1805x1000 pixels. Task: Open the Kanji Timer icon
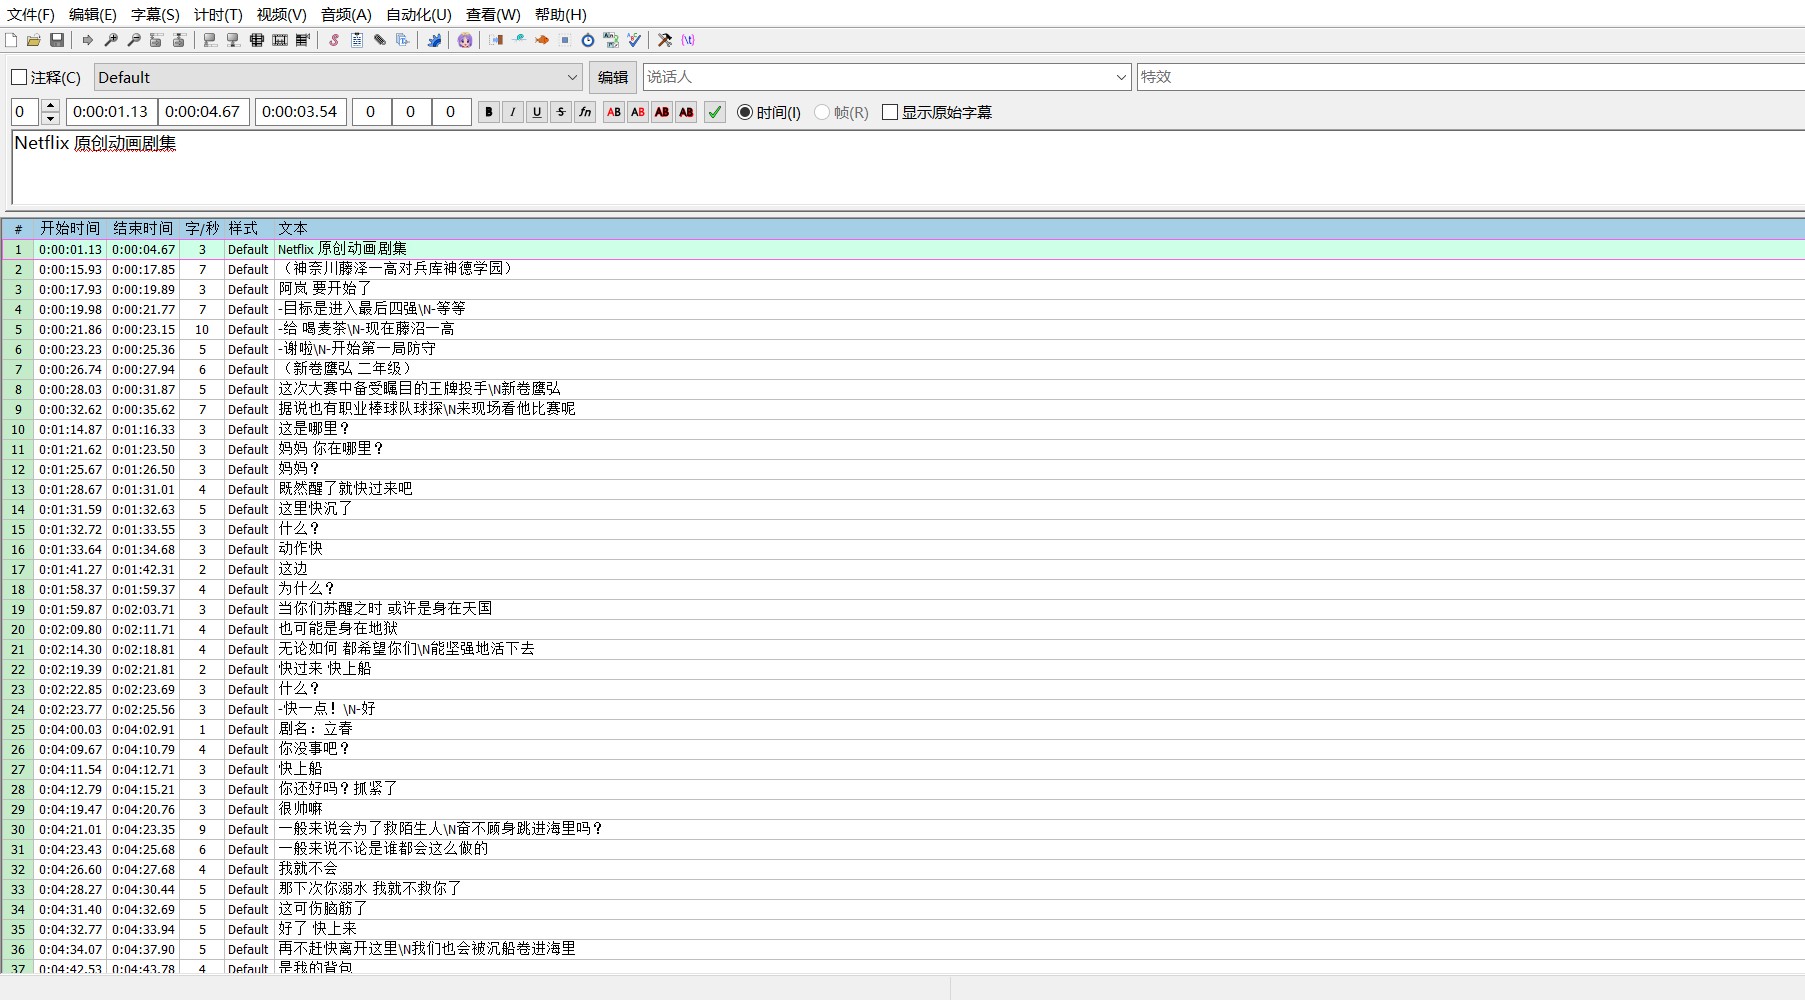click(x=611, y=40)
